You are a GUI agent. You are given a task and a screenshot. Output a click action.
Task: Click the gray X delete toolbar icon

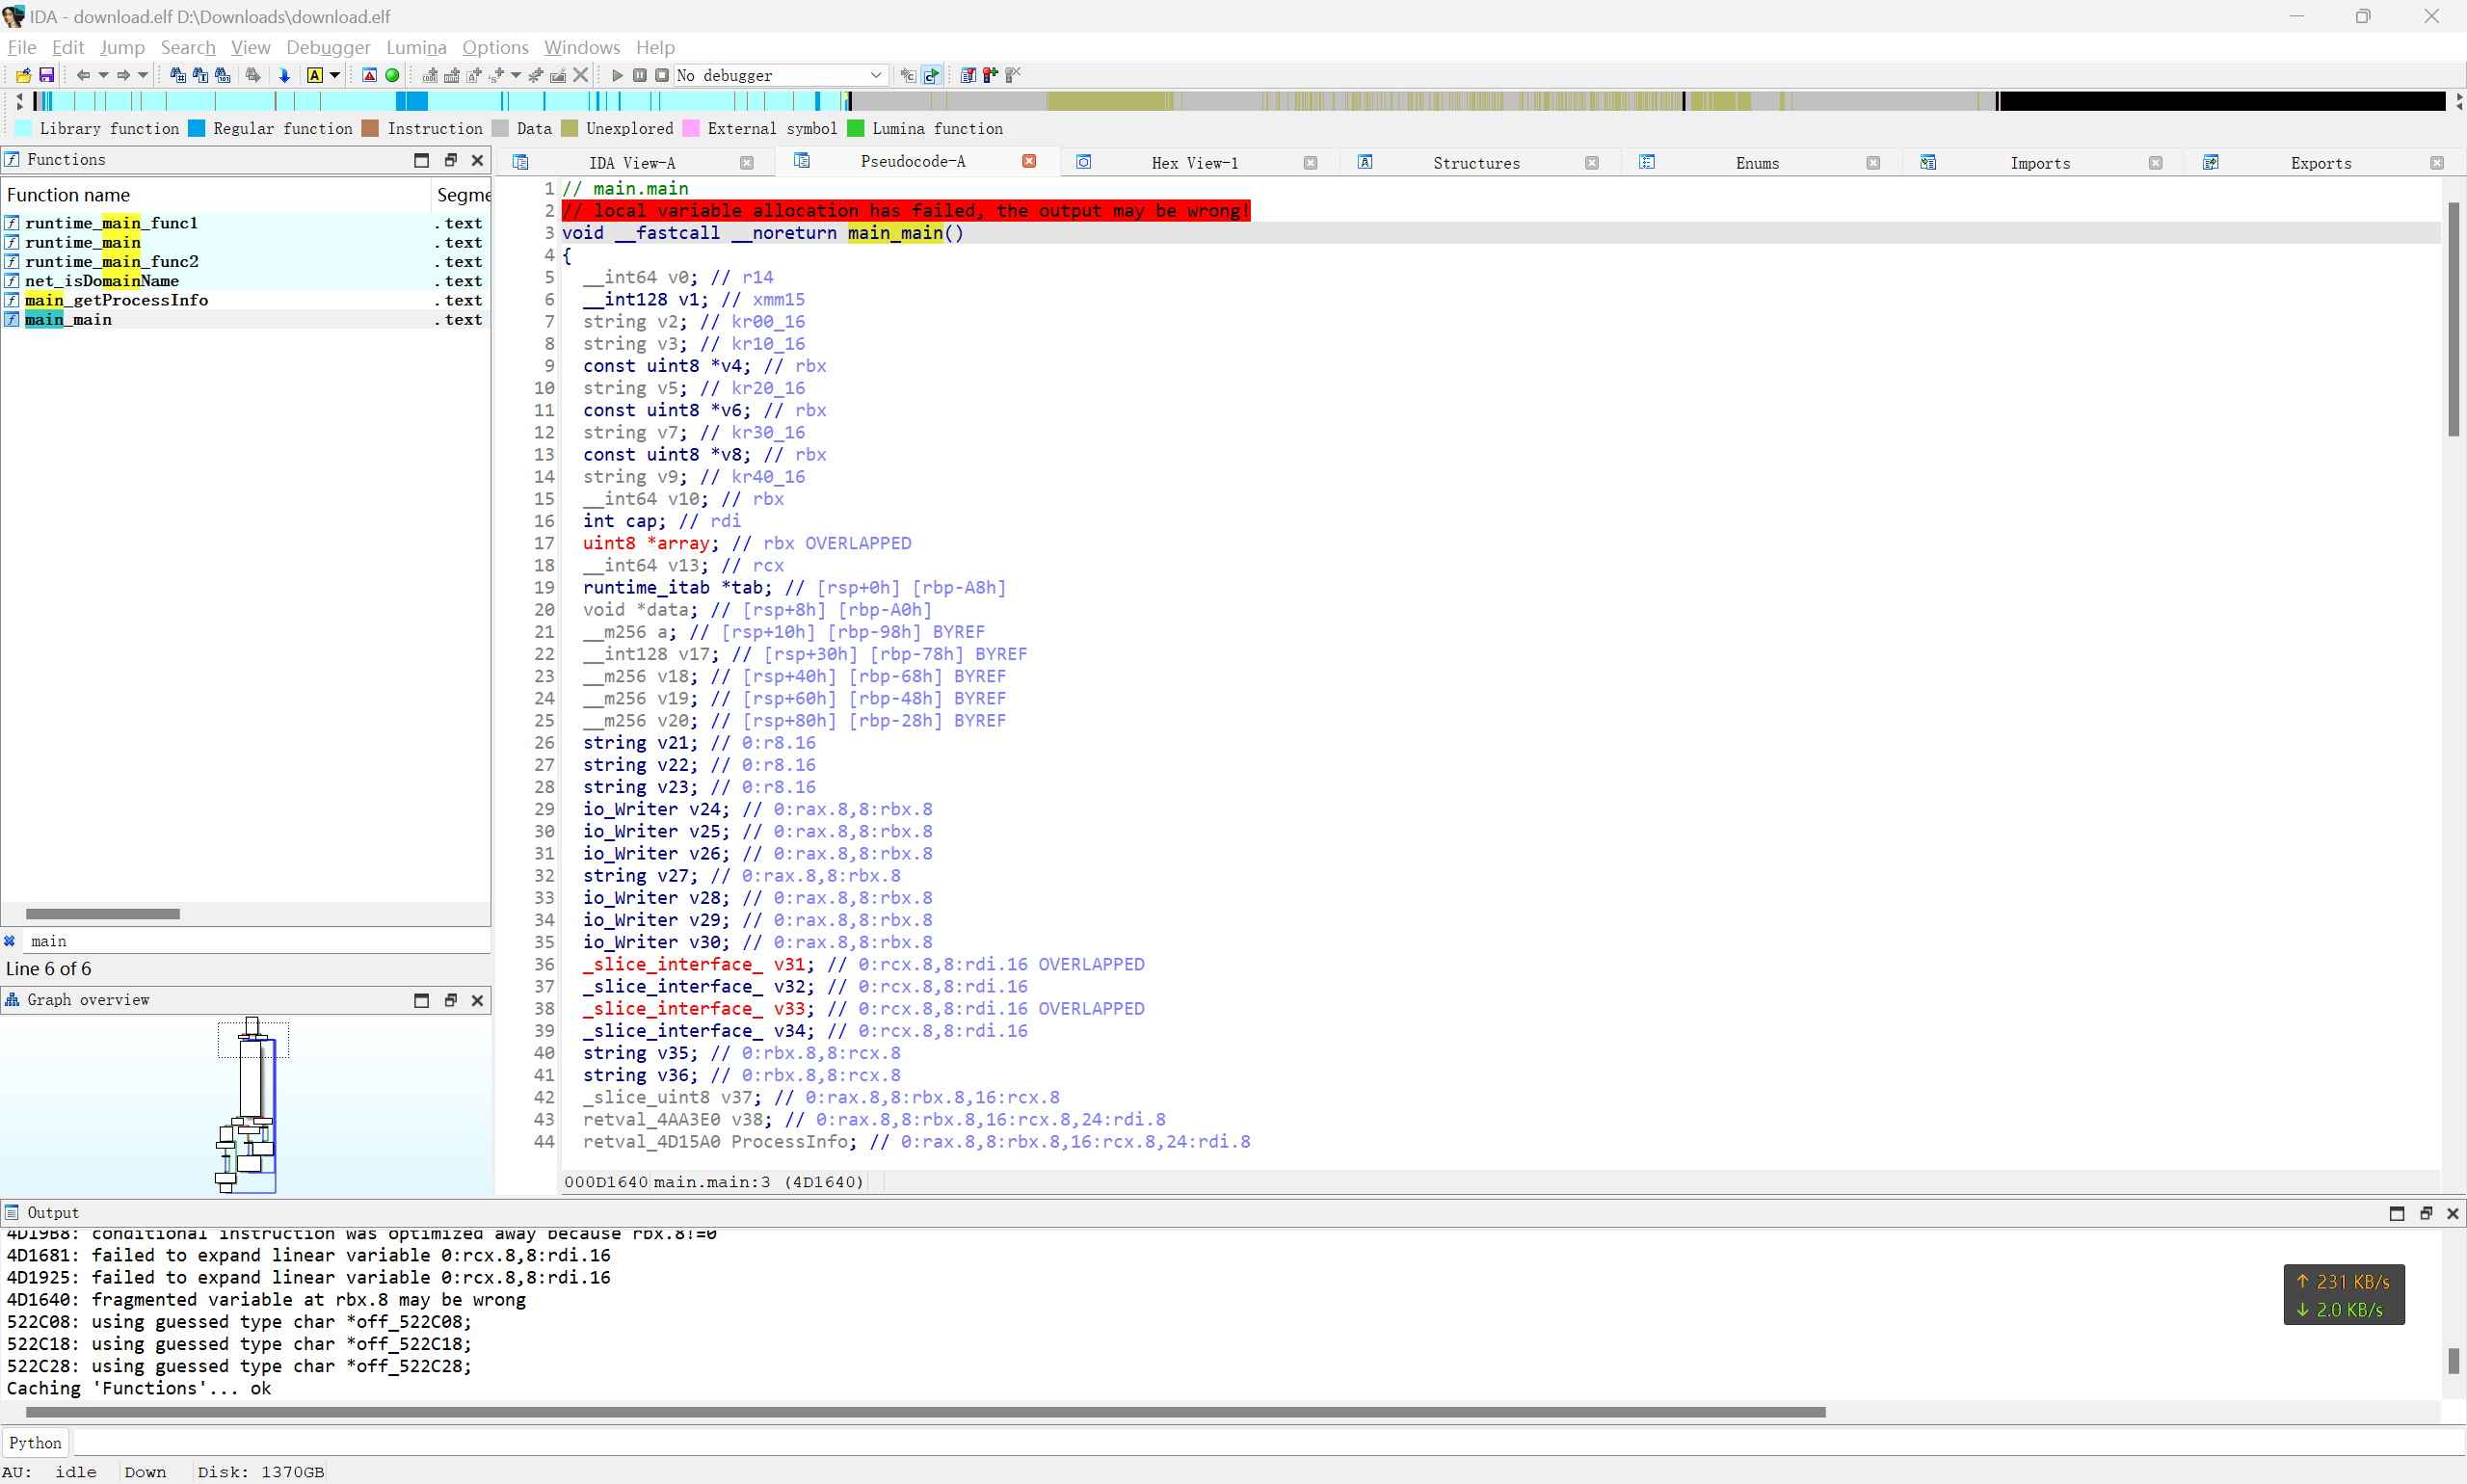click(581, 75)
